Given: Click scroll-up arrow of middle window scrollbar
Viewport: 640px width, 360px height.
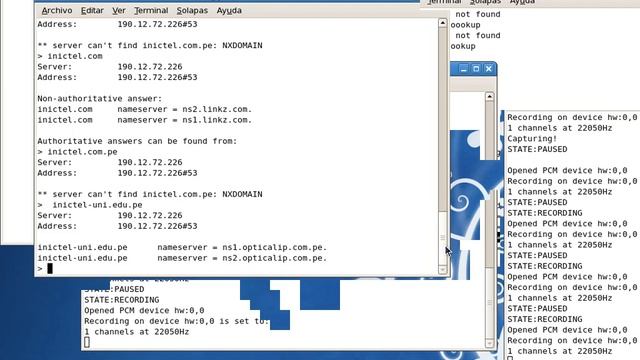Looking at the screenshot, I should [x=489, y=97].
